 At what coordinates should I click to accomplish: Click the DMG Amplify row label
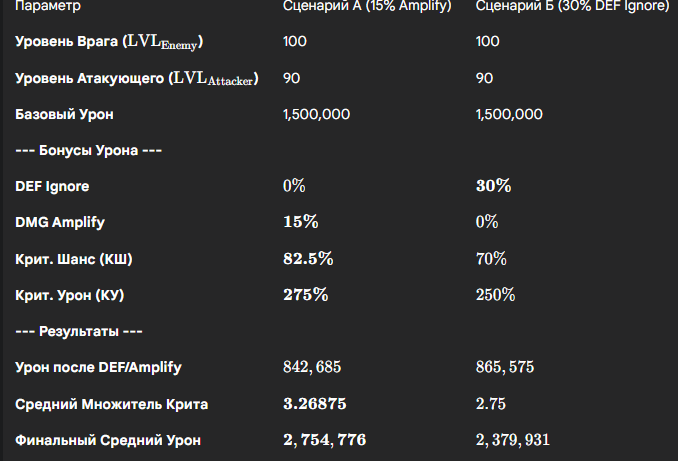(x=60, y=222)
